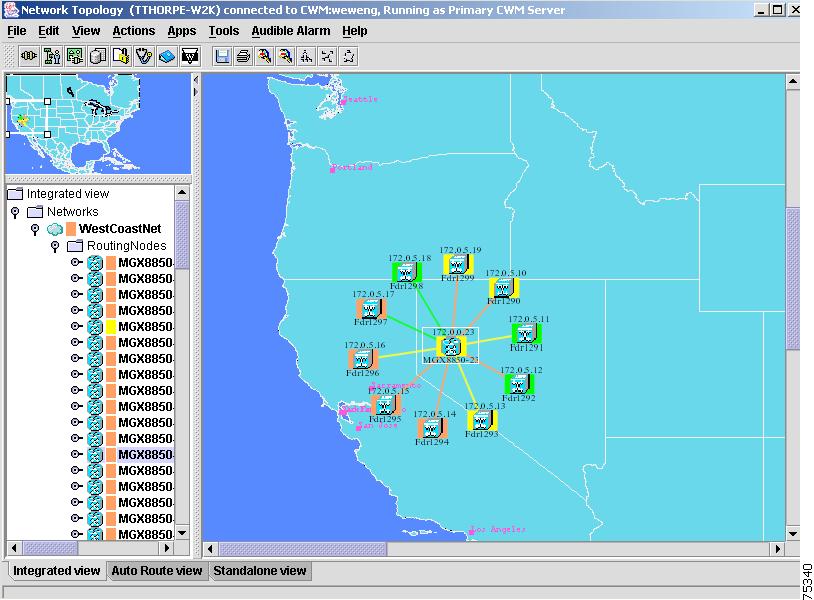Click the Los Angeles city marker
This screenshot has width=814, height=600.
tap(471, 531)
